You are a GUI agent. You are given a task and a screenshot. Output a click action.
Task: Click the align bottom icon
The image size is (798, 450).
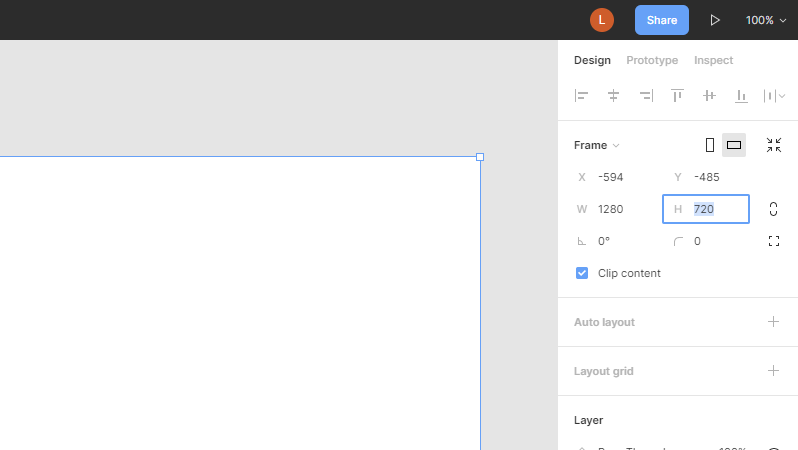tap(742, 96)
